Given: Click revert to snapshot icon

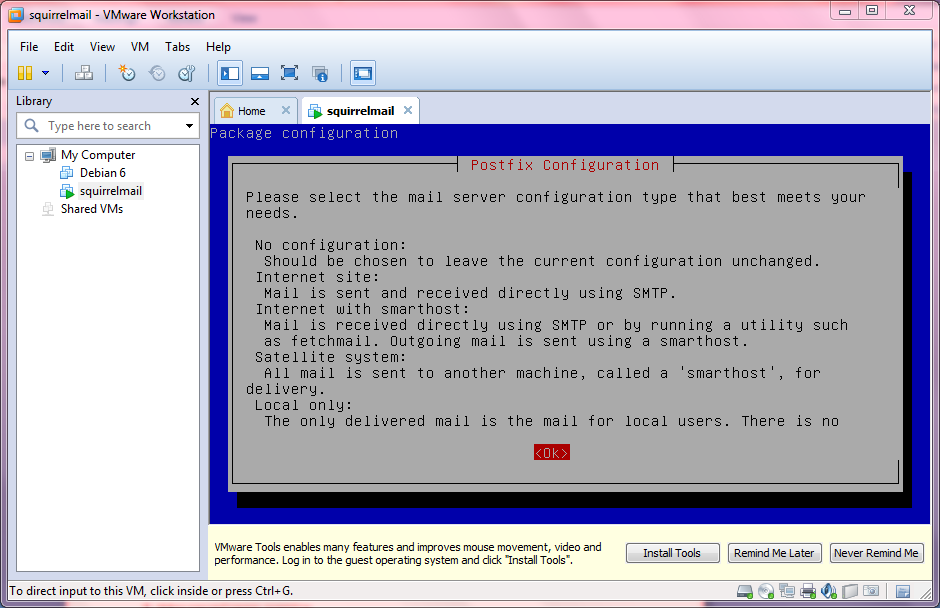Looking at the screenshot, I should click(x=157, y=73).
